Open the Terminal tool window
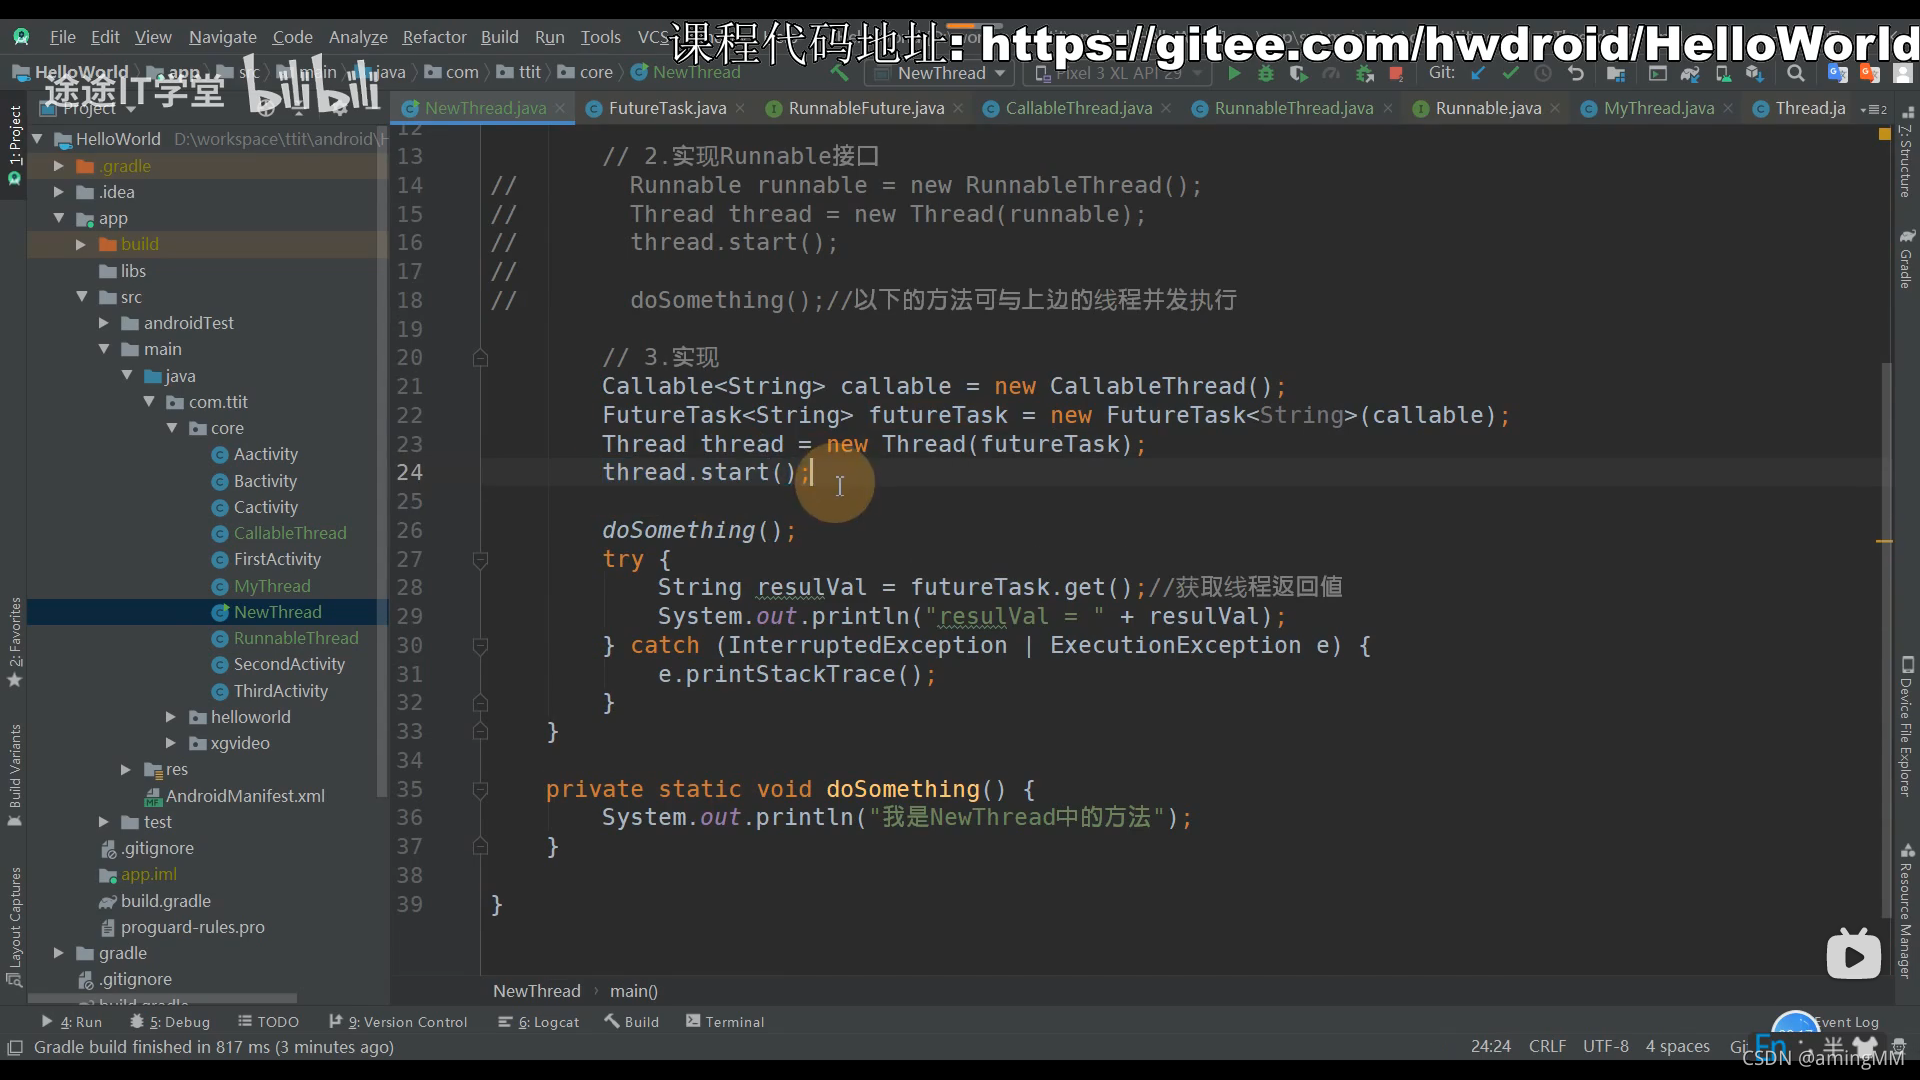 pos(724,1022)
